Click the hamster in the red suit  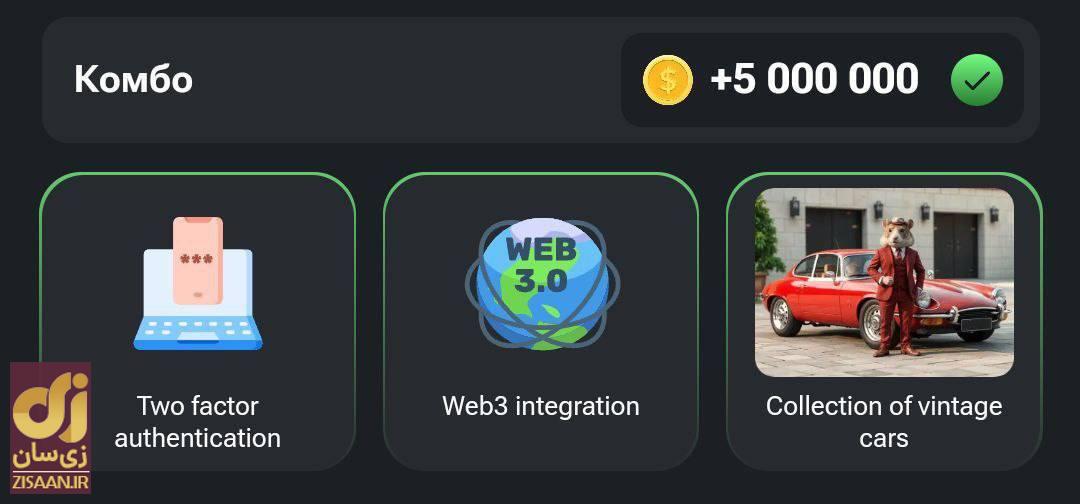point(897,286)
